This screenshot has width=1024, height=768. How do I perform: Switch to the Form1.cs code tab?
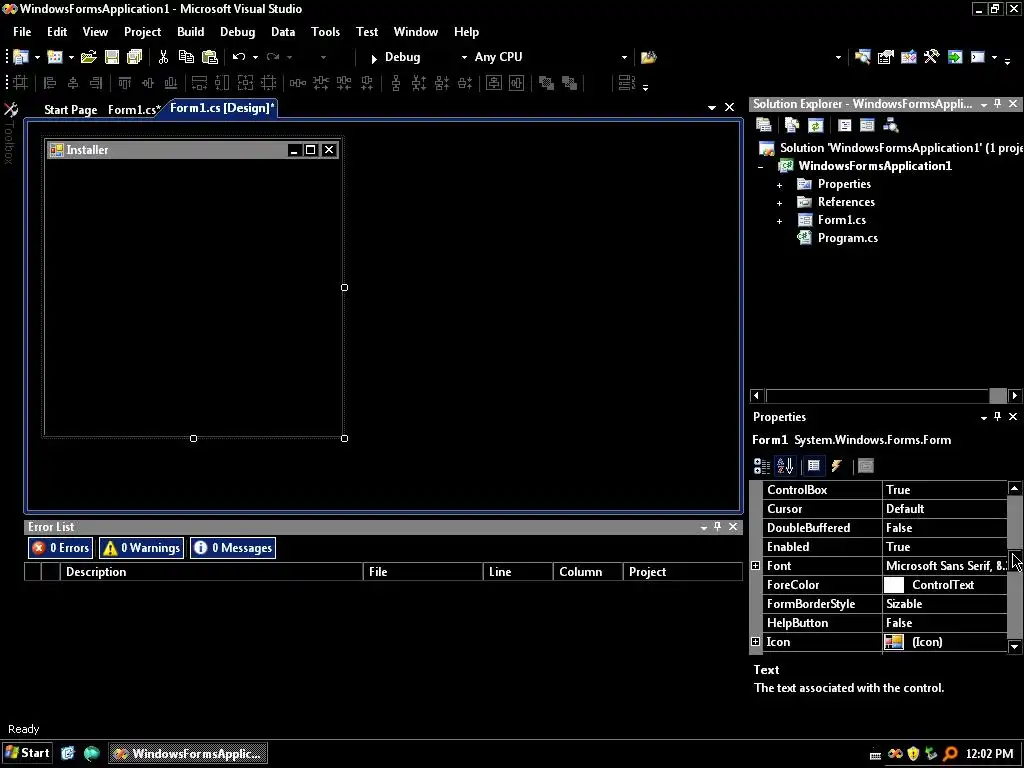tap(133, 110)
